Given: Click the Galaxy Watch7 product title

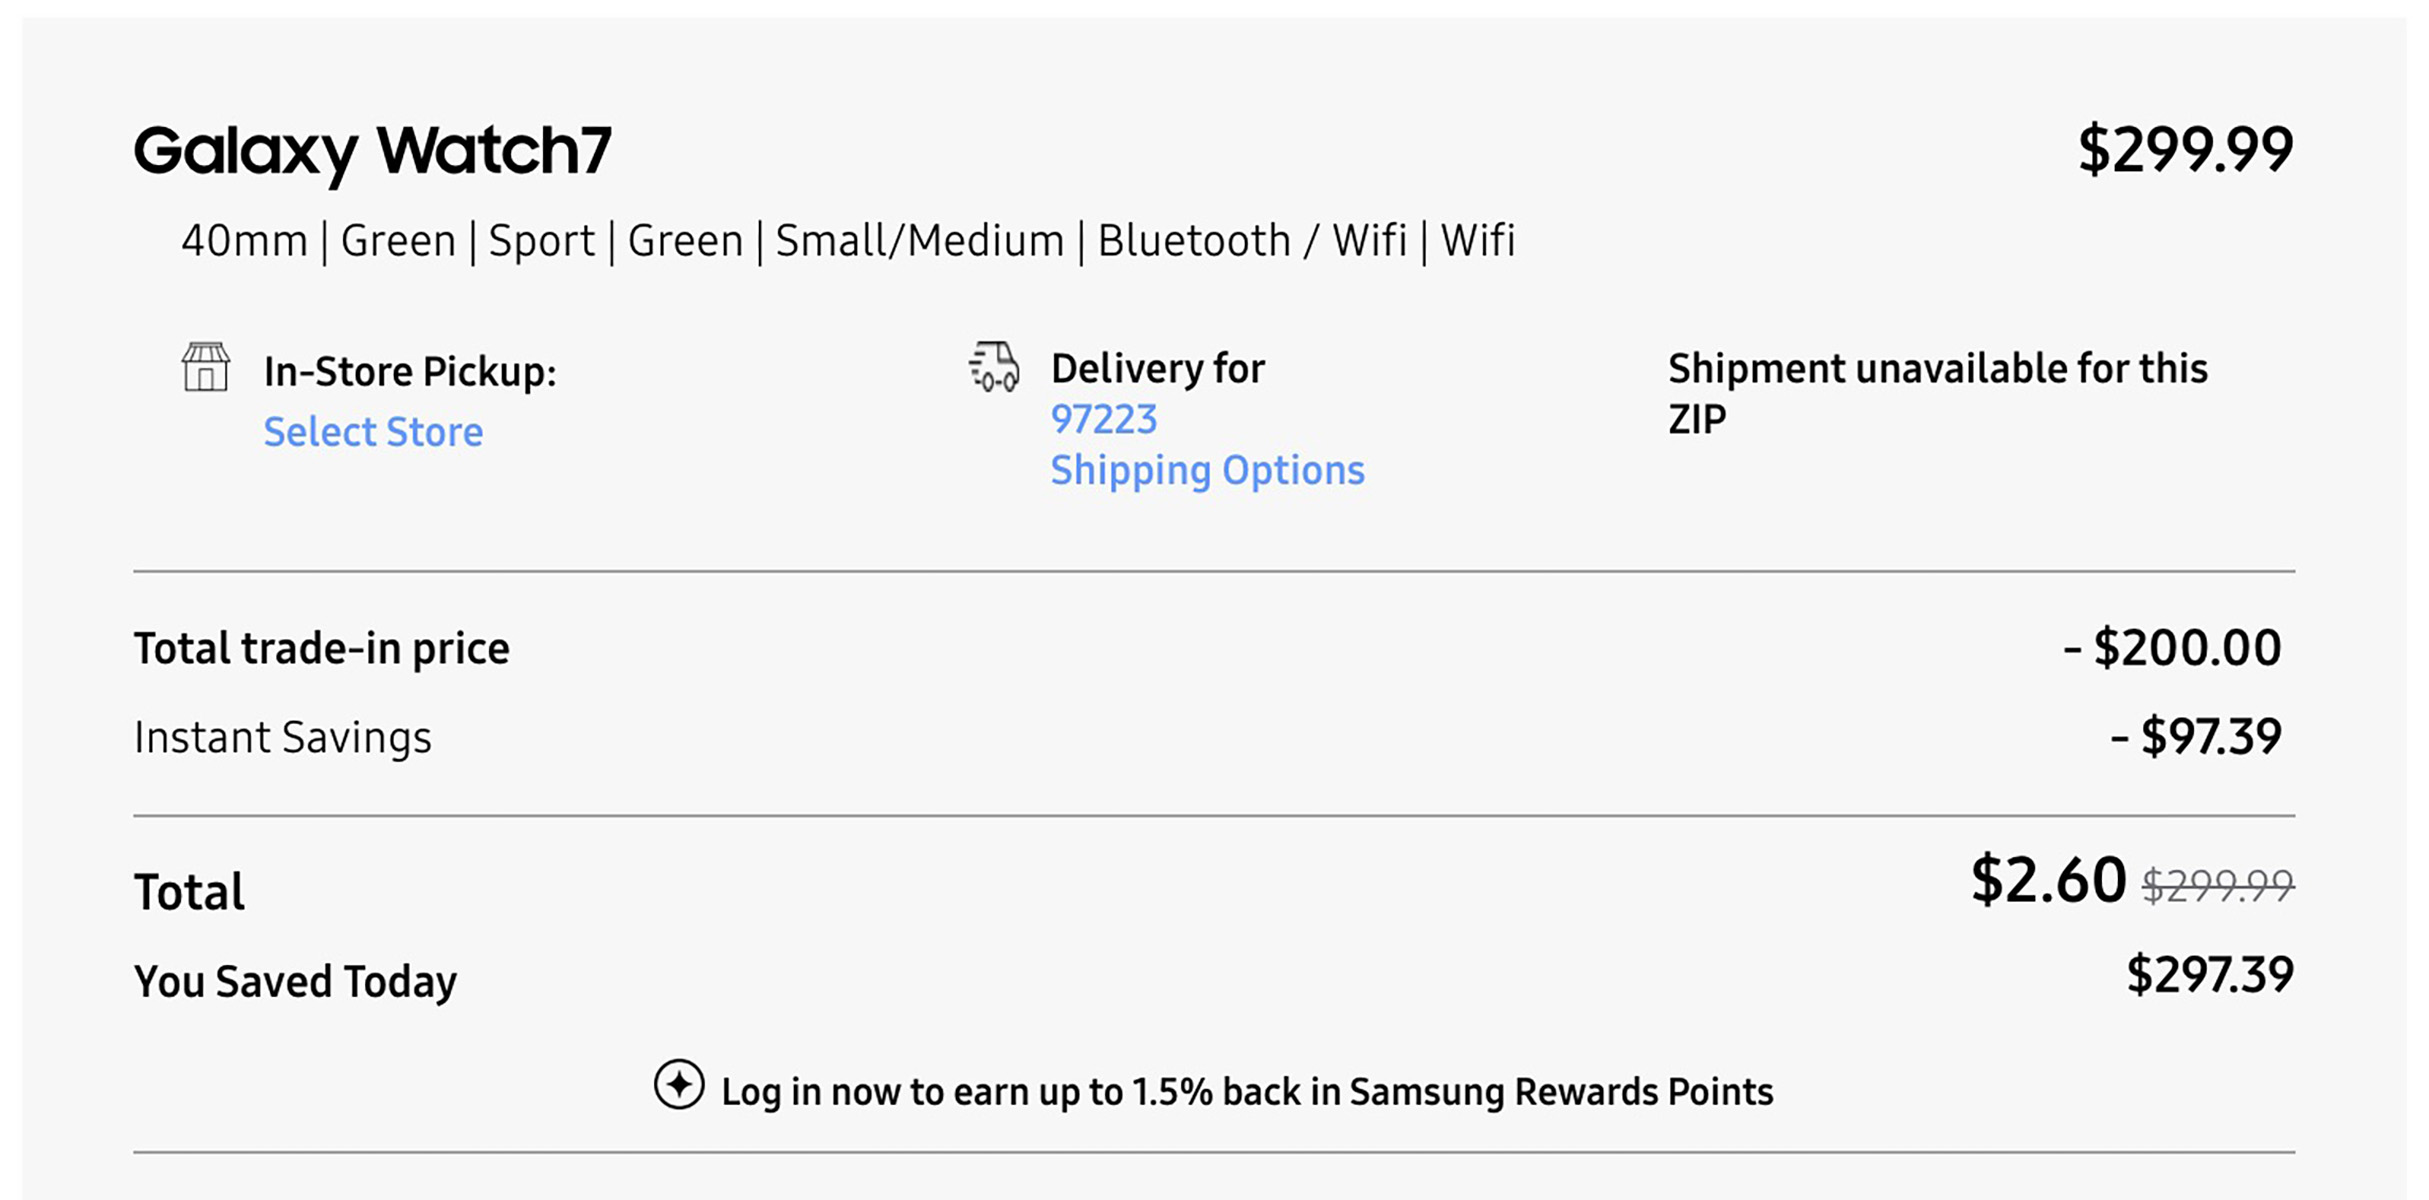Looking at the screenshot, I should pos(372,151).
